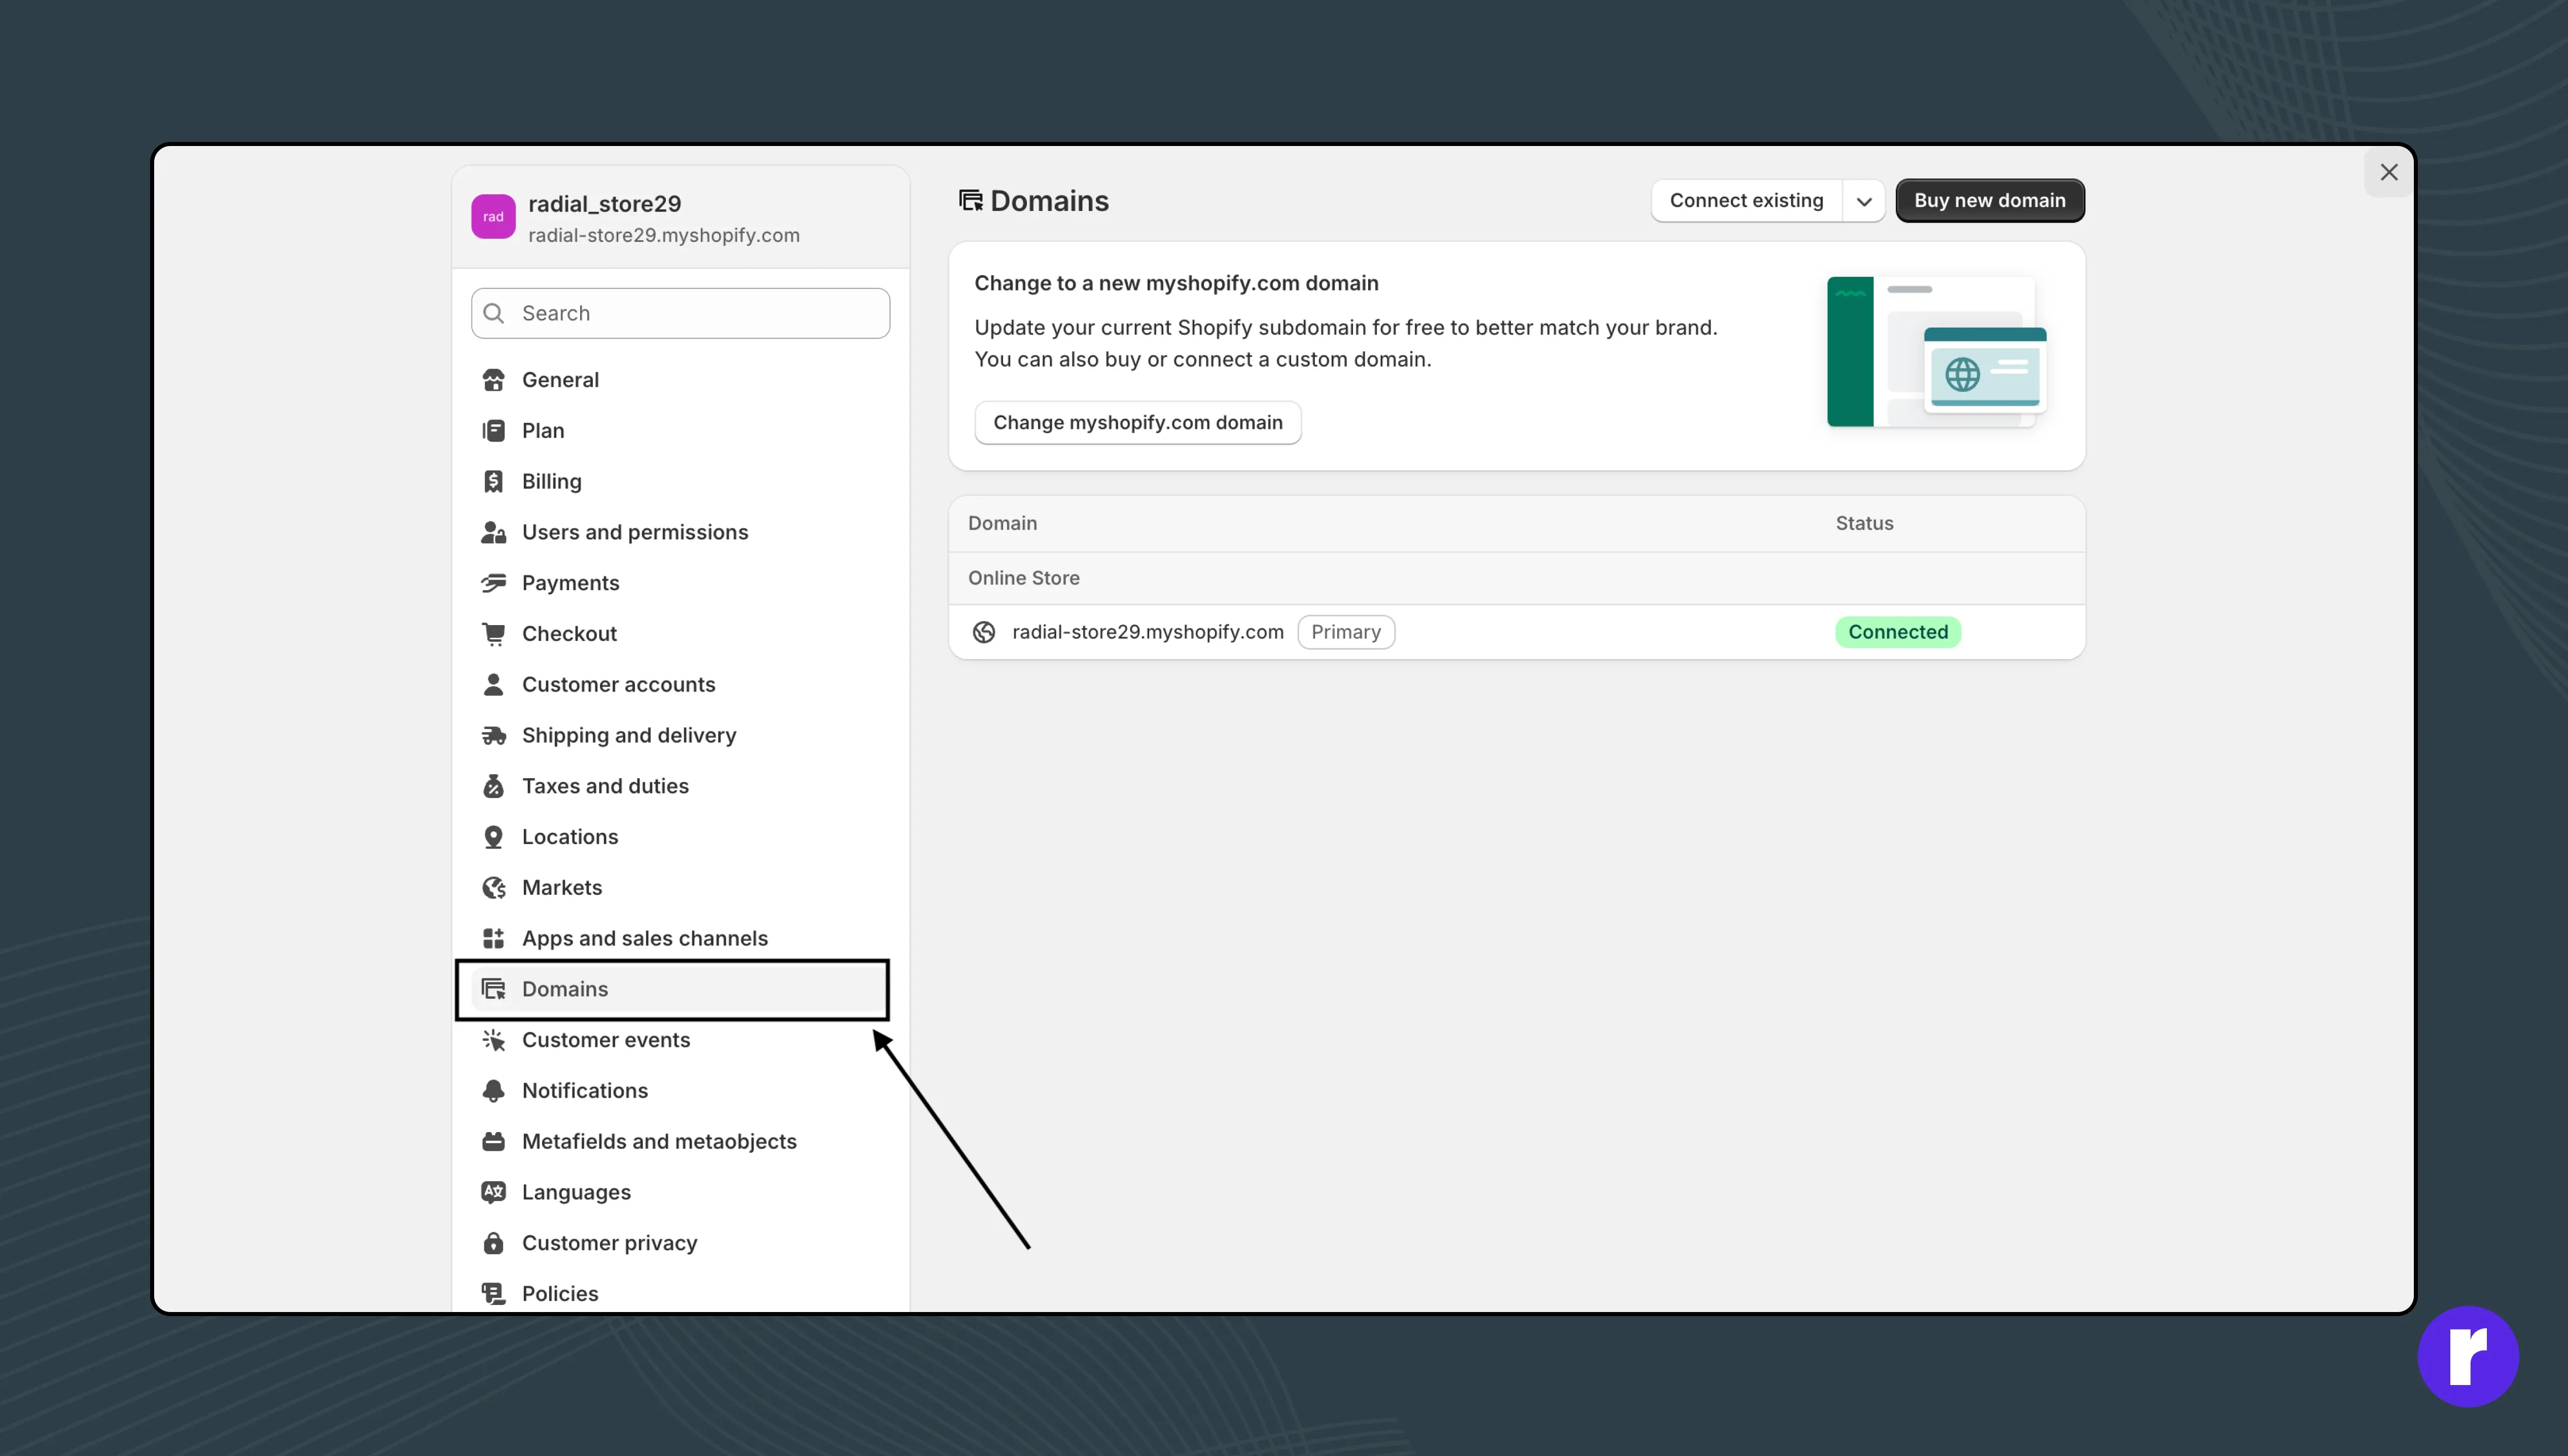This screenshot has height=1456, width=2568.
Task: Click the Checkout cart icon
Action: (x=493, y=634)
